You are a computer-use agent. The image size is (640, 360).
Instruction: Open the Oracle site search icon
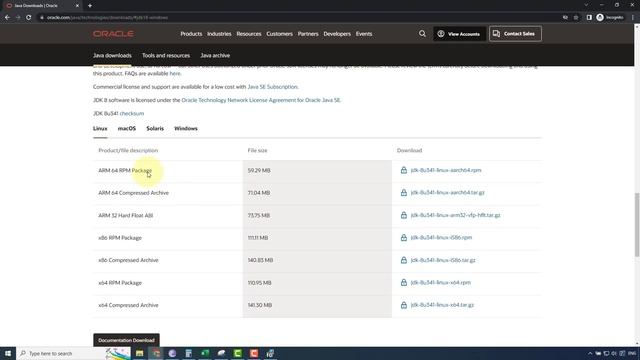point(422,34)
